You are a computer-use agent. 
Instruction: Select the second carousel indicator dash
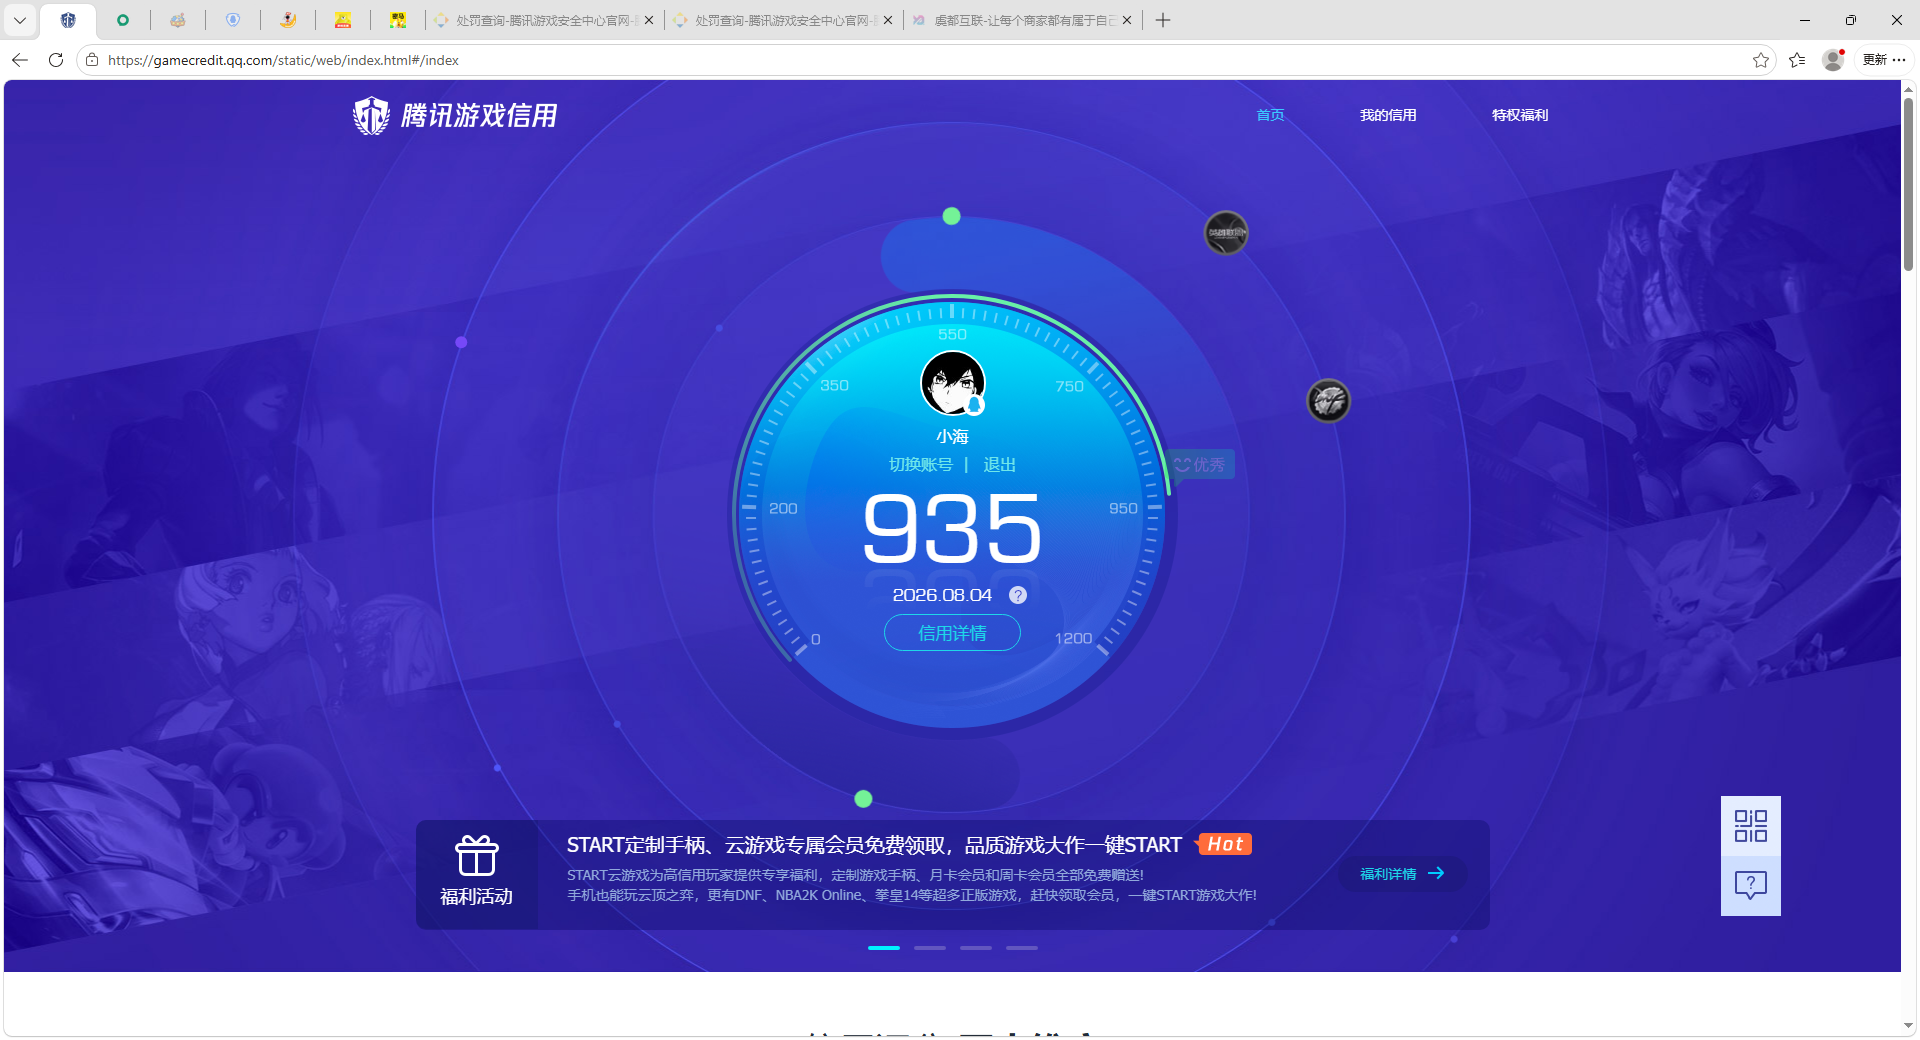tap(930, 948)
